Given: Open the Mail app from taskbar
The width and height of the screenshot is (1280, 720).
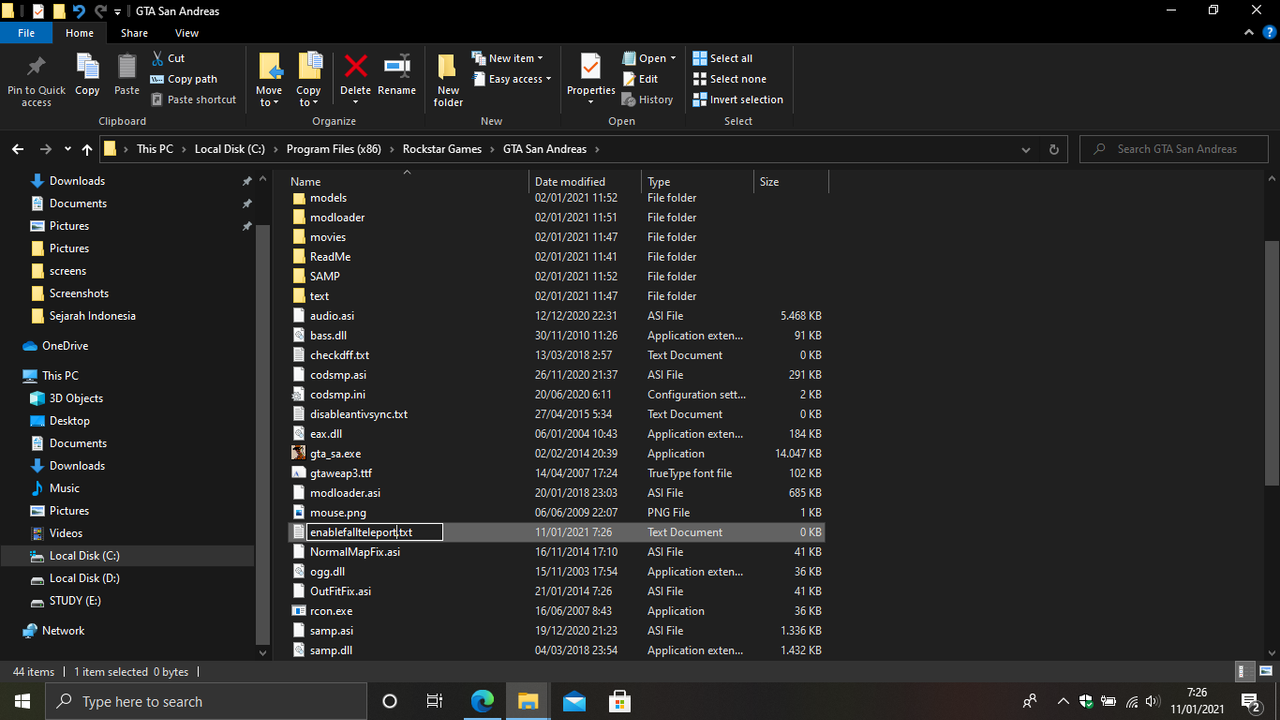Looking at the screenshot, I should coord(574,701).
